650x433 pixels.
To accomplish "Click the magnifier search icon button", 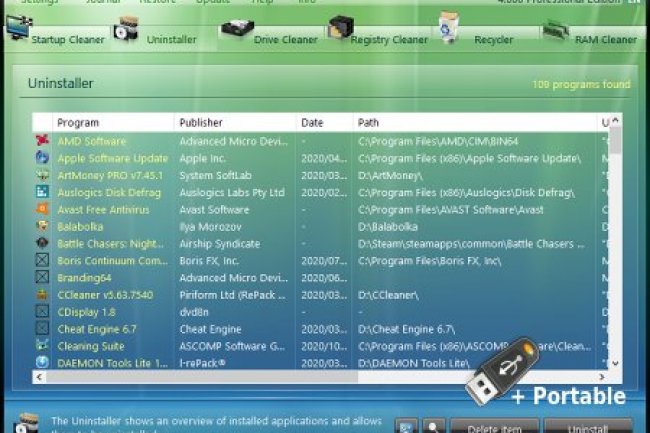I will [434, 427].
